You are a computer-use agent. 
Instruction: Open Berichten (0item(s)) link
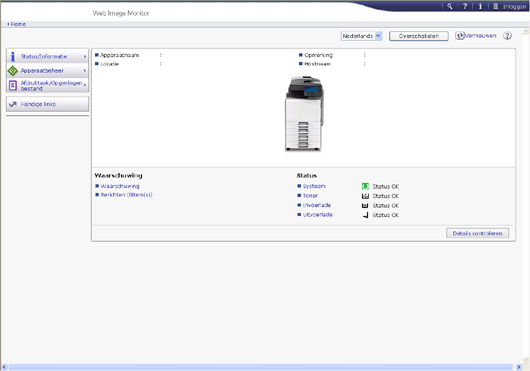click(126, 195)
